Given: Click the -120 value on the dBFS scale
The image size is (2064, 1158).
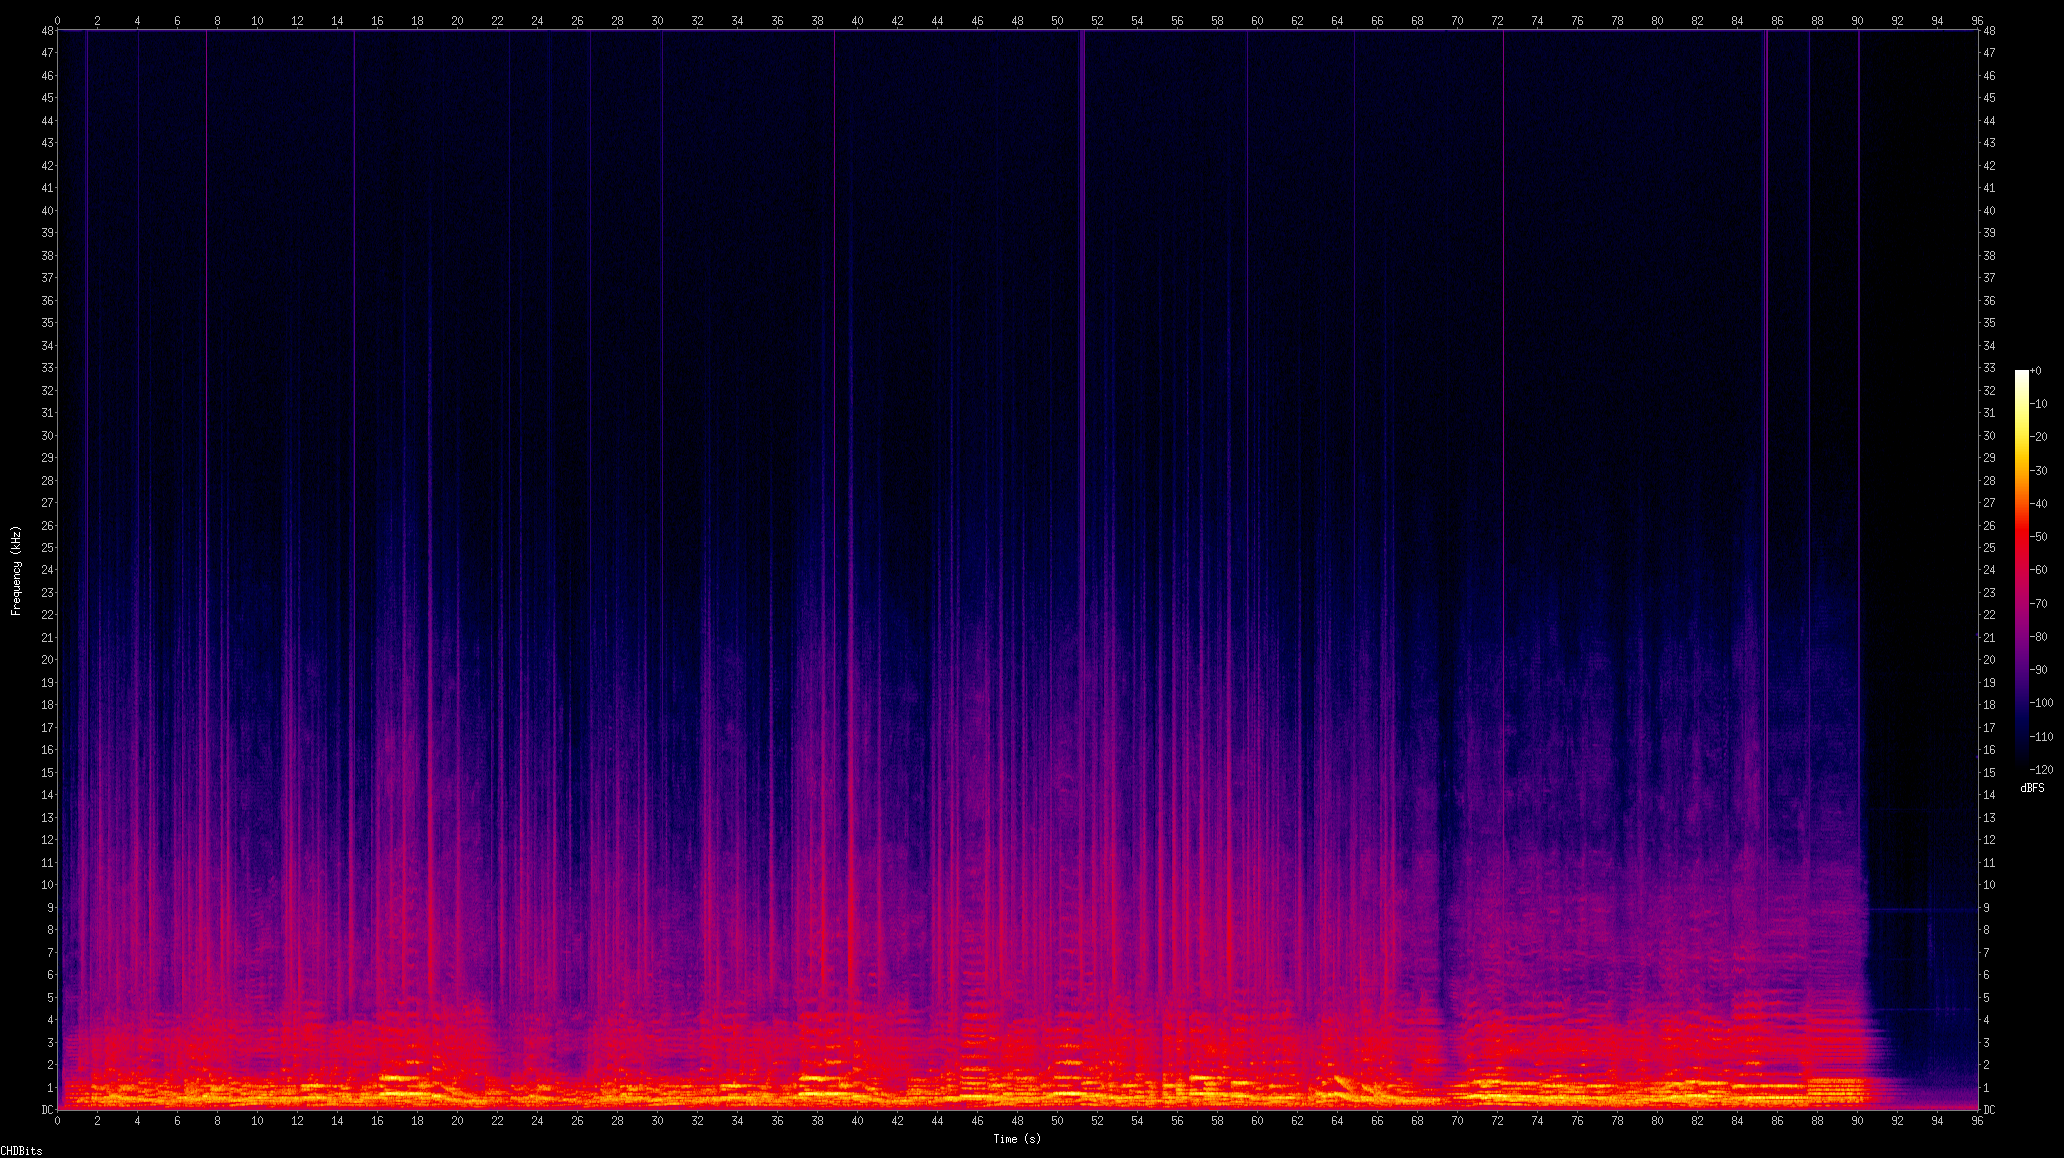Looking at the screenshot, I should click(2041, 769).
